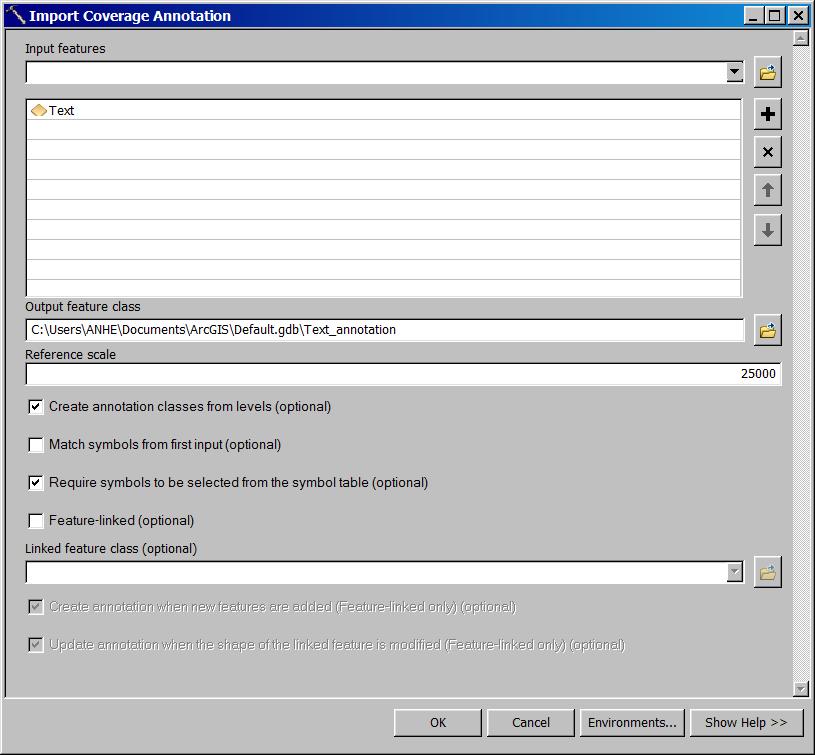
Task: Click the Reference scale 25000 field
Action: 403,374
